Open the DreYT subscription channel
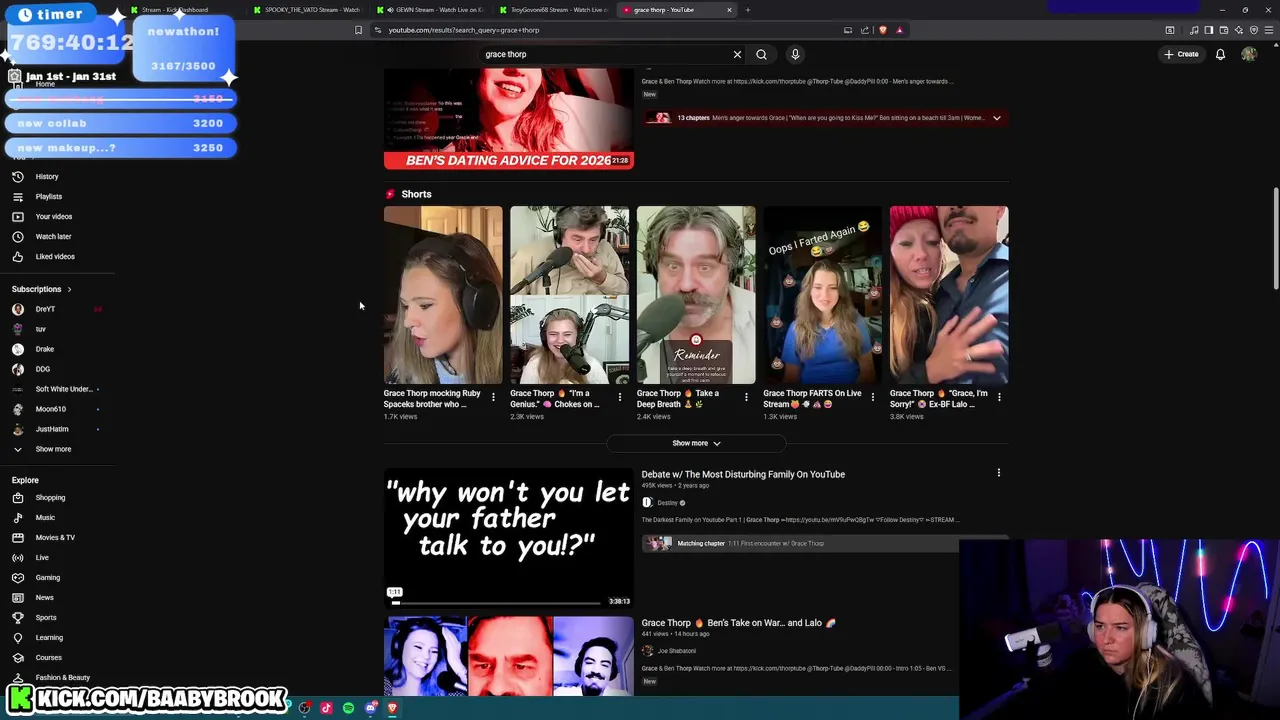1280x720 pixels. coord(45,309)
